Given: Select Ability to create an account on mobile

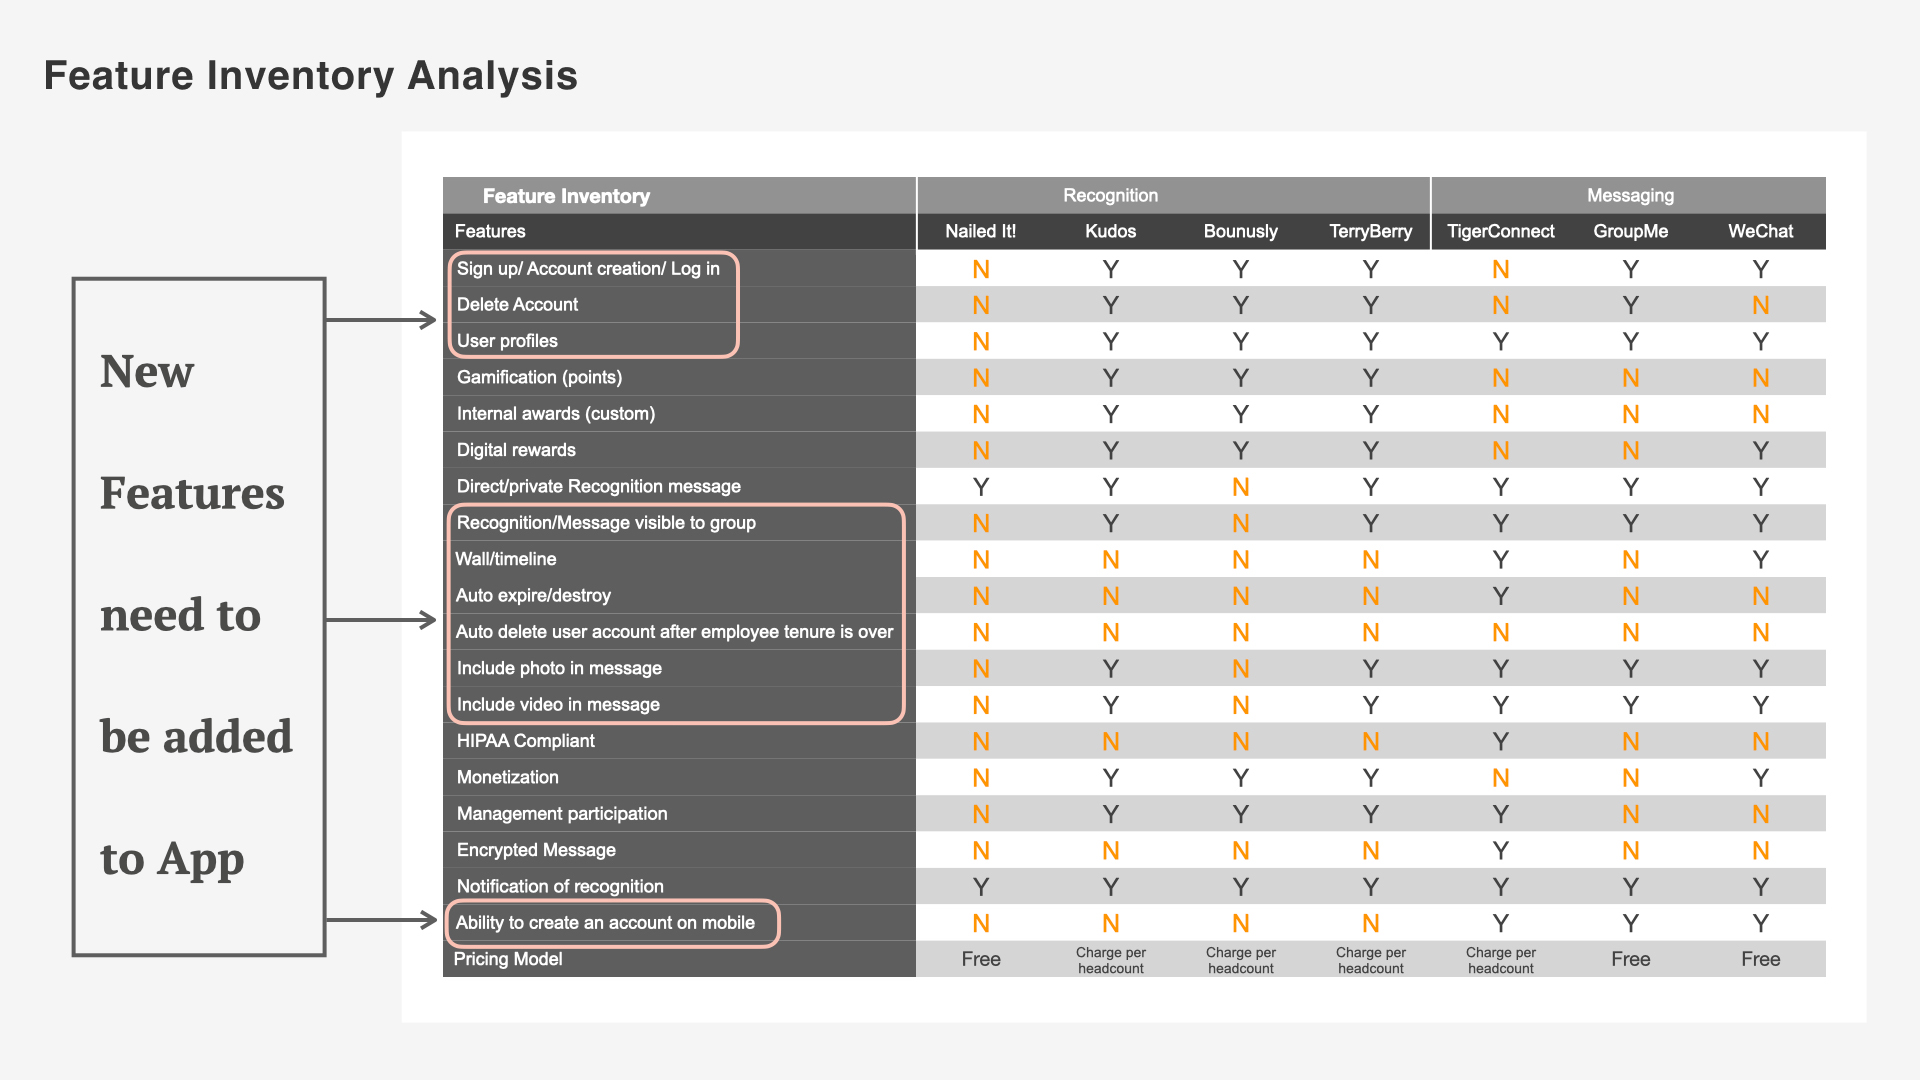Looking at the screenshot, I should pos(605,923).
